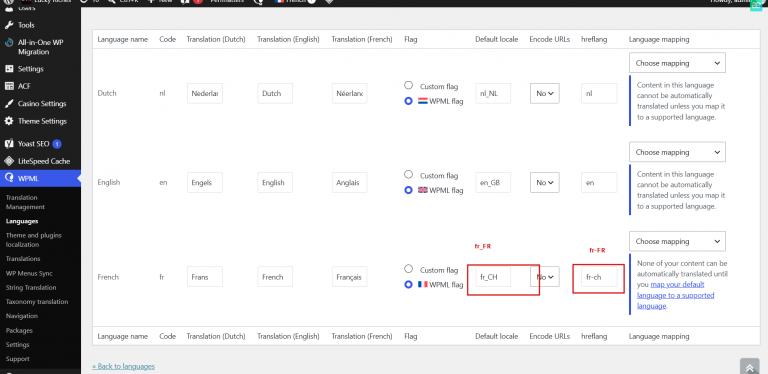Click the LiteSpeed Cache diamond icon
The image size is (768, 374).
point(9,161)
